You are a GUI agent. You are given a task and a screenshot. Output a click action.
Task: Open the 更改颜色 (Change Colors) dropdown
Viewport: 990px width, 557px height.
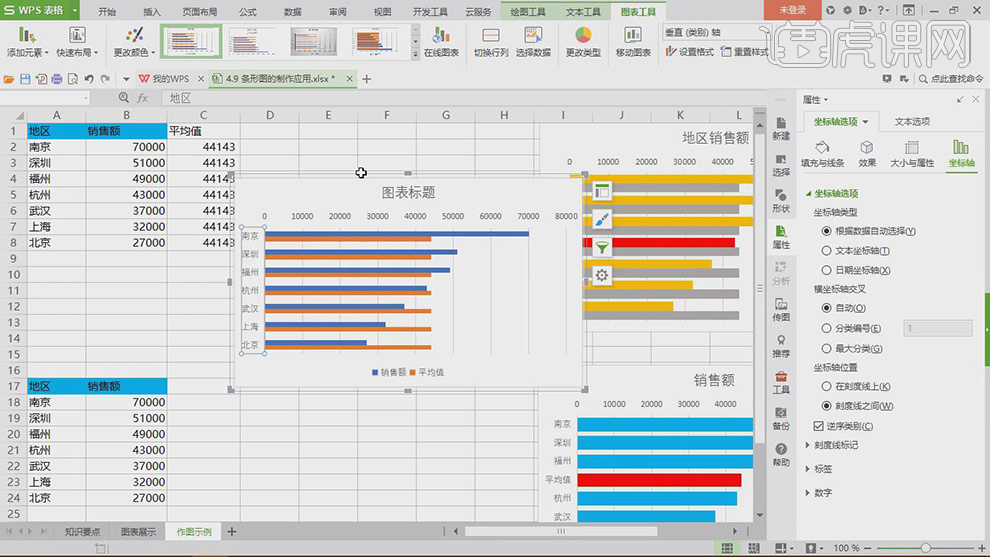tap(134, 42)
